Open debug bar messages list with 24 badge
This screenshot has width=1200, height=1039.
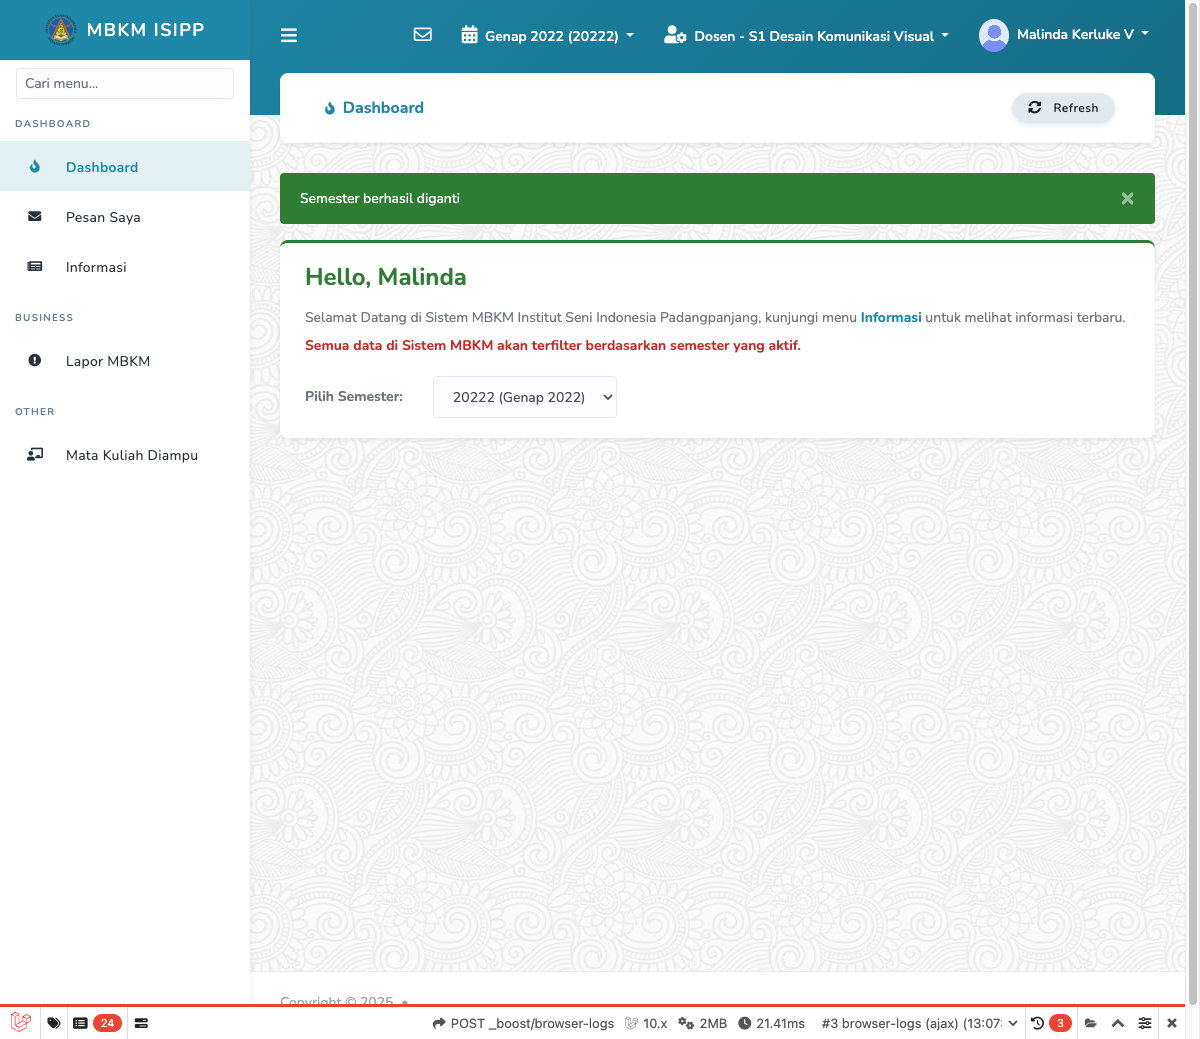[x=97, y=1023]
